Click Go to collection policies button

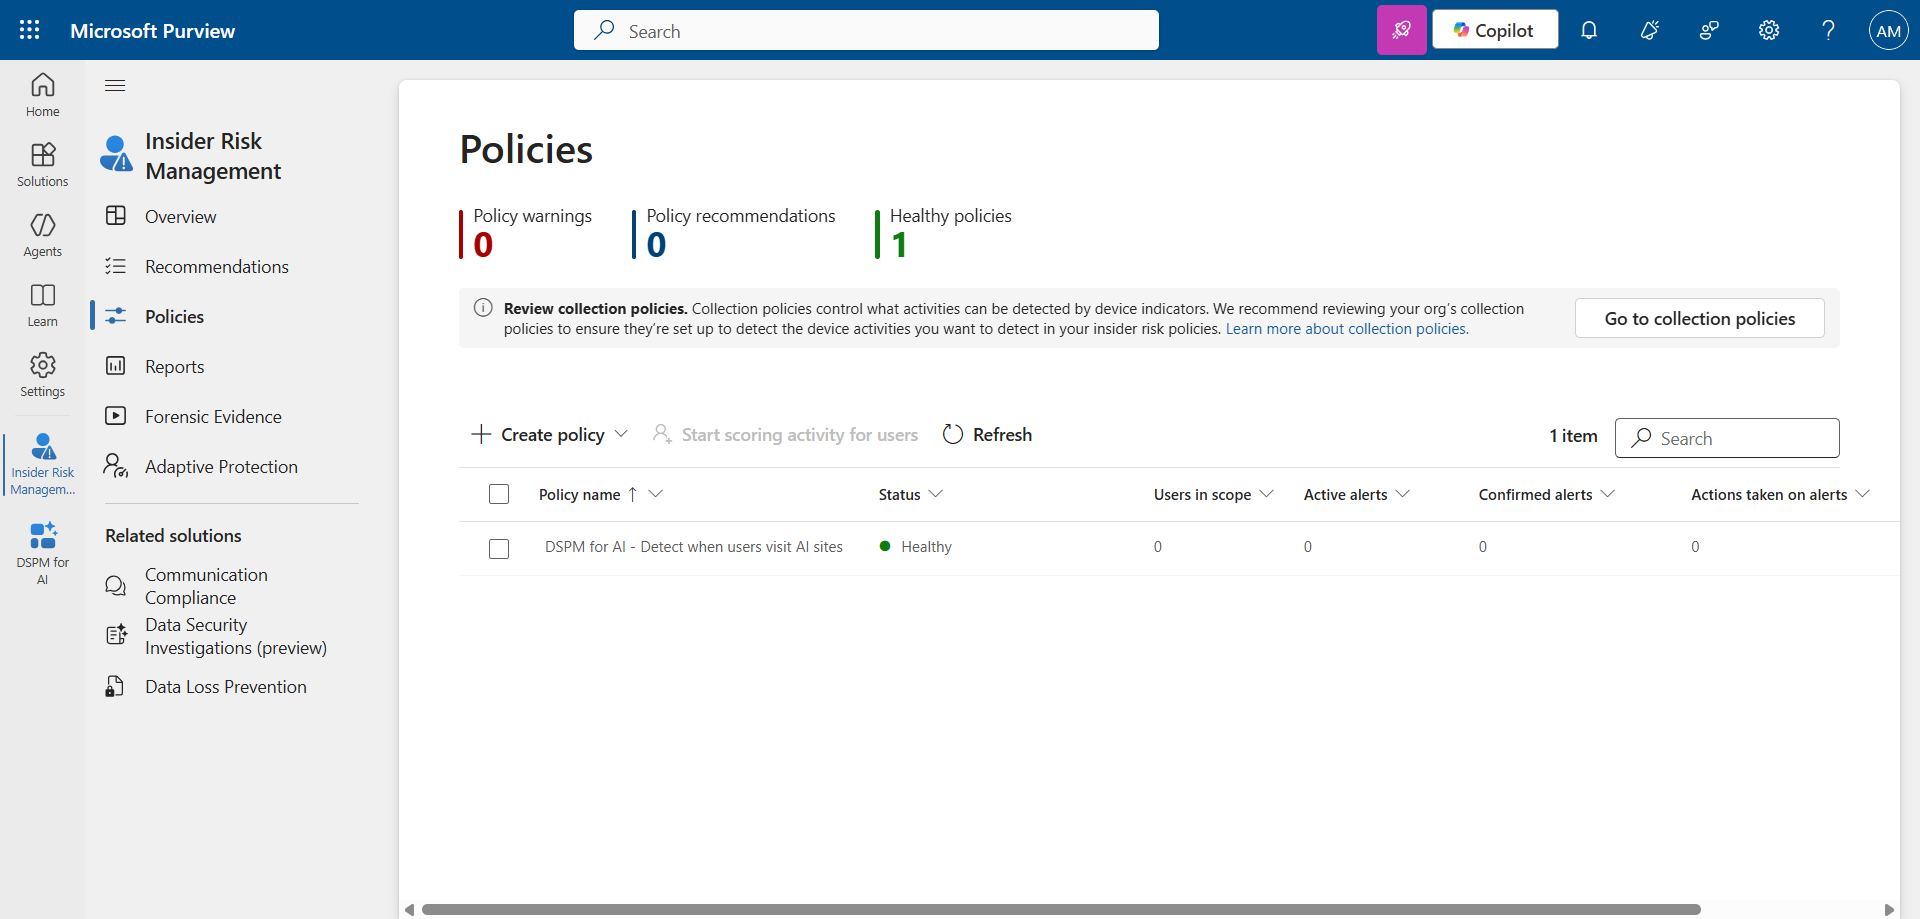click(x=1699, y=319)
